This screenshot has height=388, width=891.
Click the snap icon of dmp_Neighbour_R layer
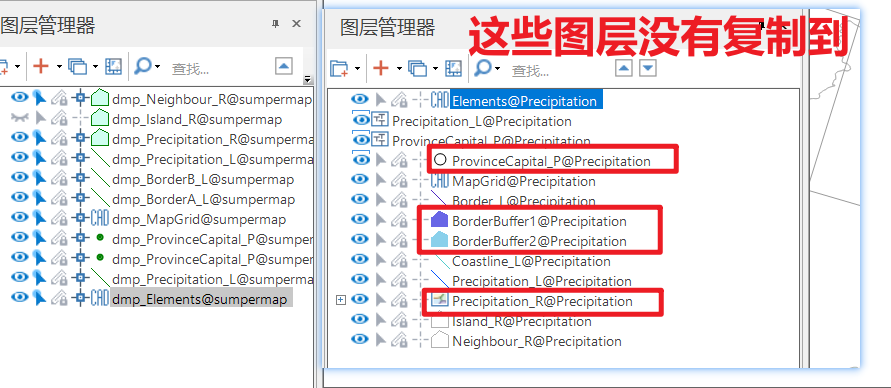click(x=80, y=99)
